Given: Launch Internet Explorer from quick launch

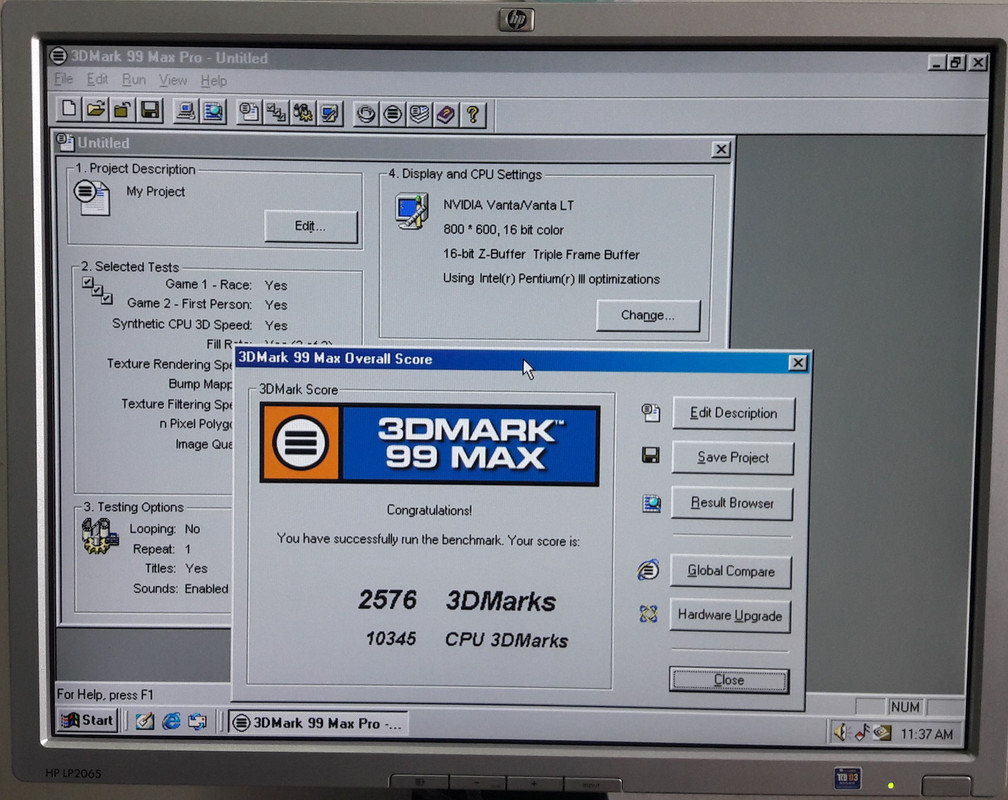Looking at the screenshot, I should pos(171,722).
